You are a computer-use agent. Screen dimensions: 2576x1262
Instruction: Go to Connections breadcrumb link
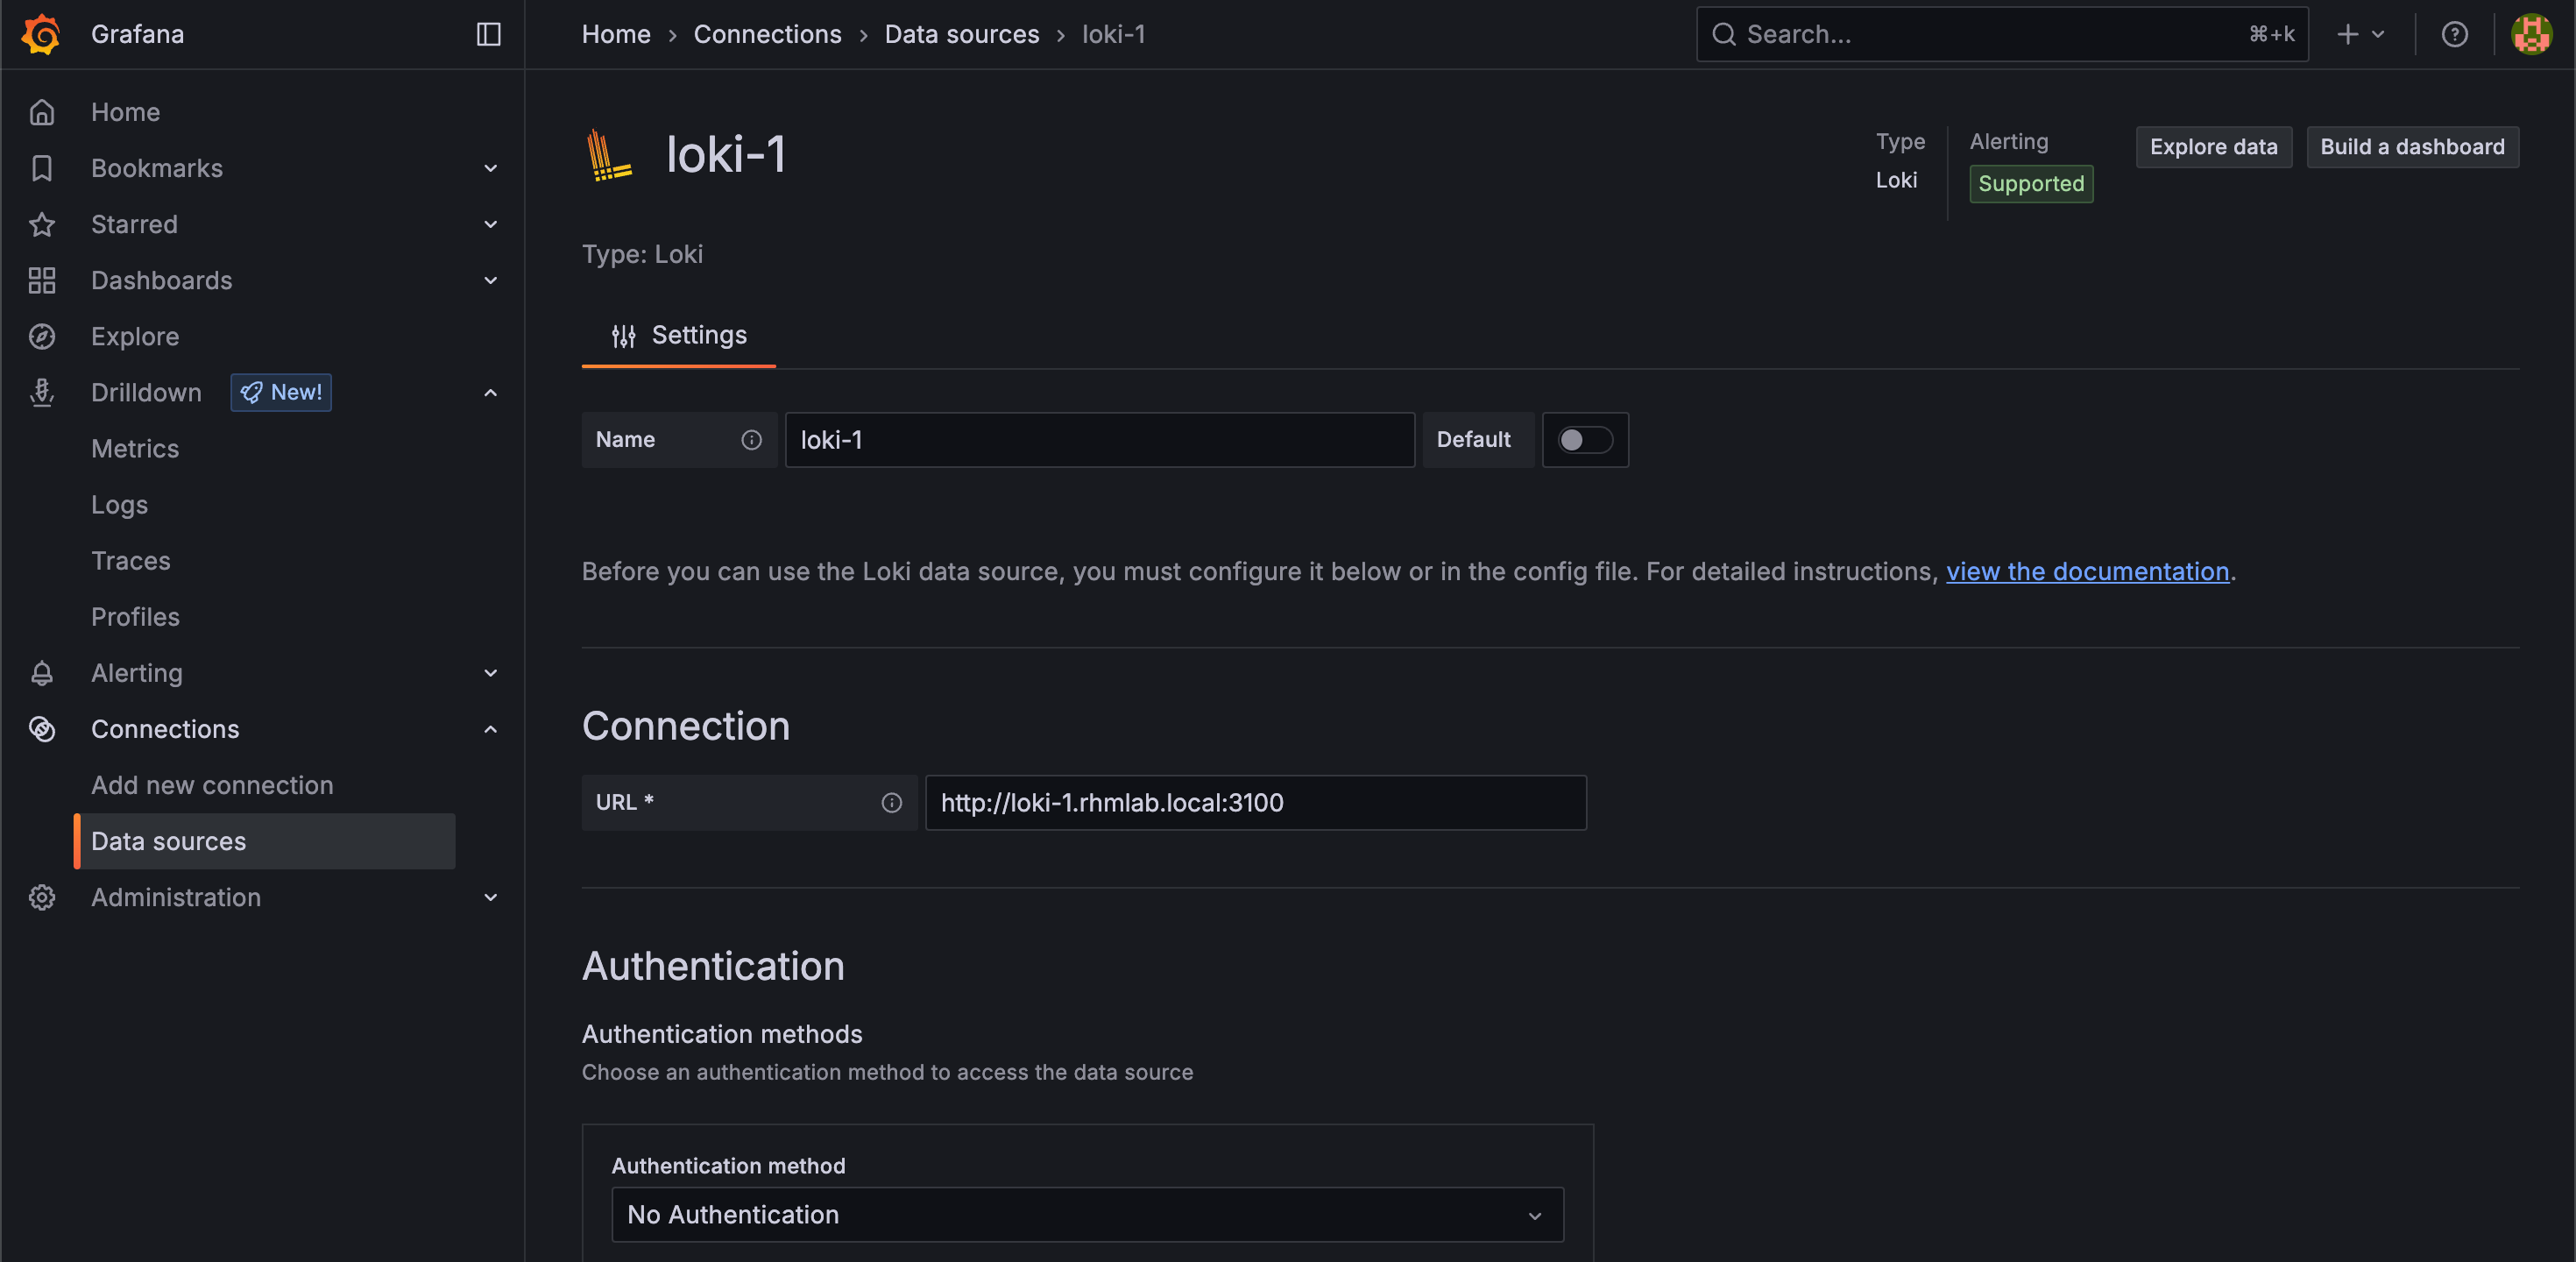click(767, 34)
